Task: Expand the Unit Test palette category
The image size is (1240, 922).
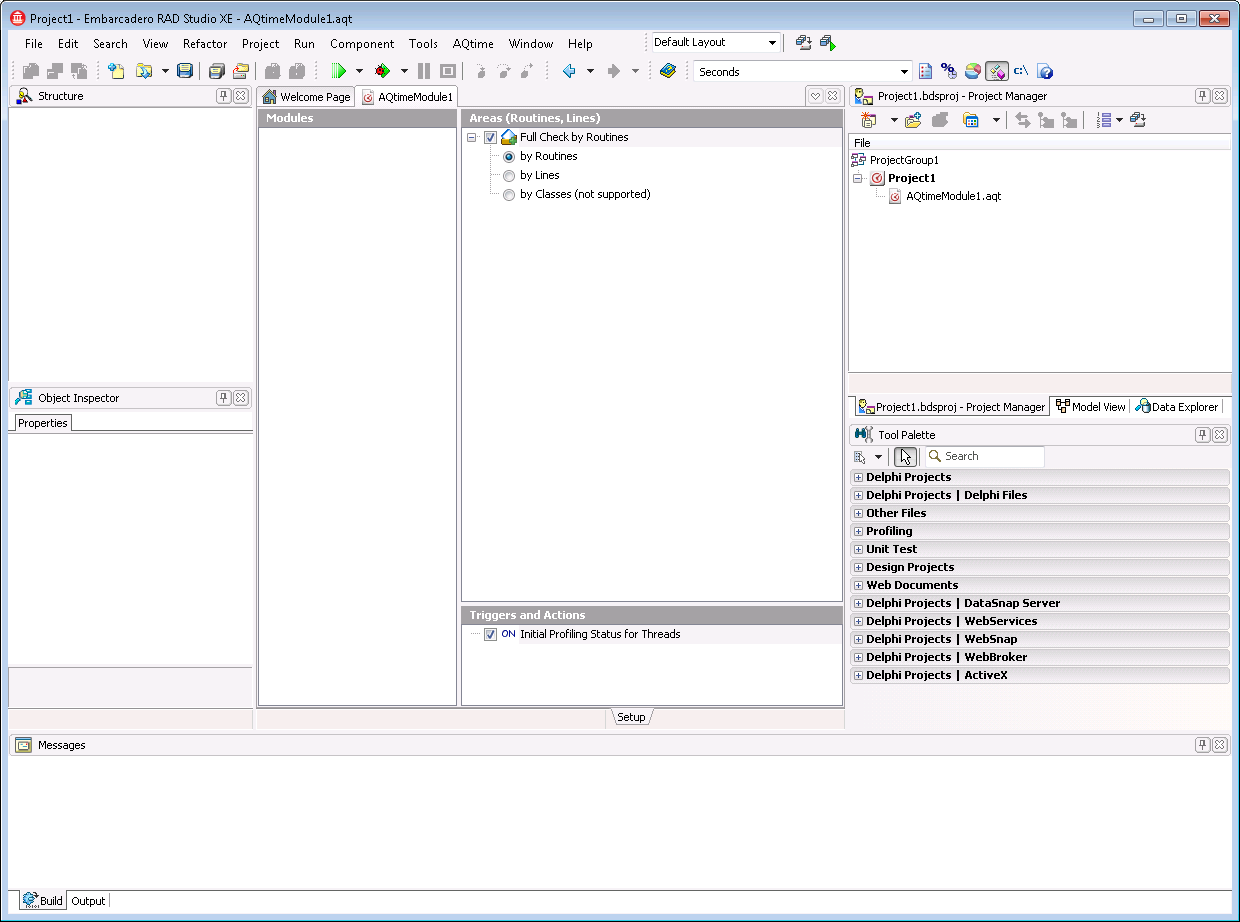Action: [858, 550]
